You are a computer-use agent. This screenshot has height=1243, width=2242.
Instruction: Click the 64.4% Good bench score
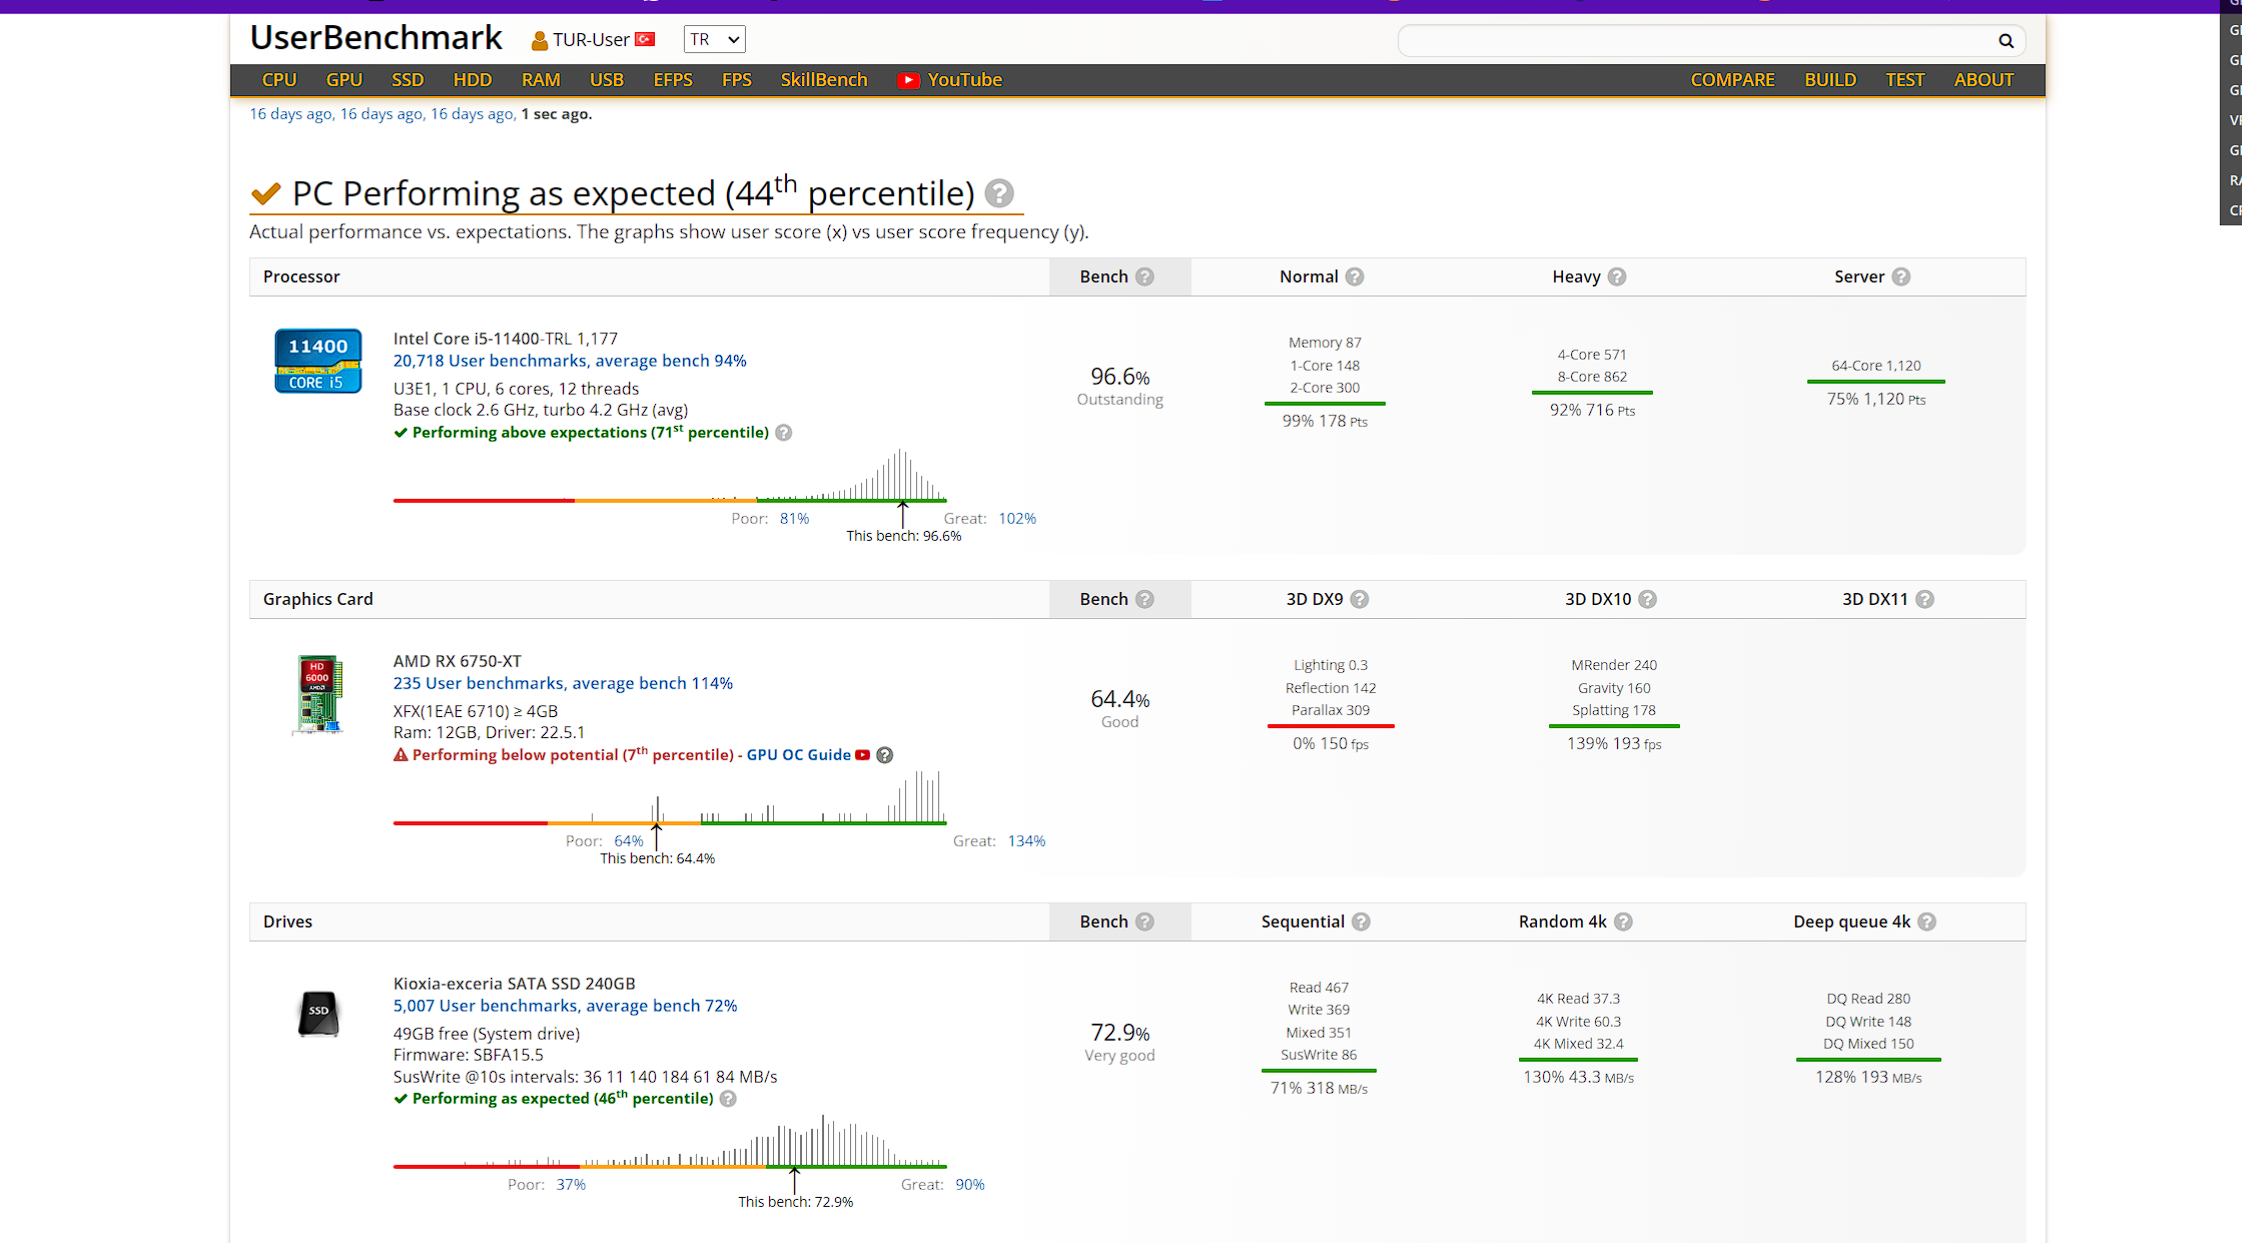point(1119,707)
